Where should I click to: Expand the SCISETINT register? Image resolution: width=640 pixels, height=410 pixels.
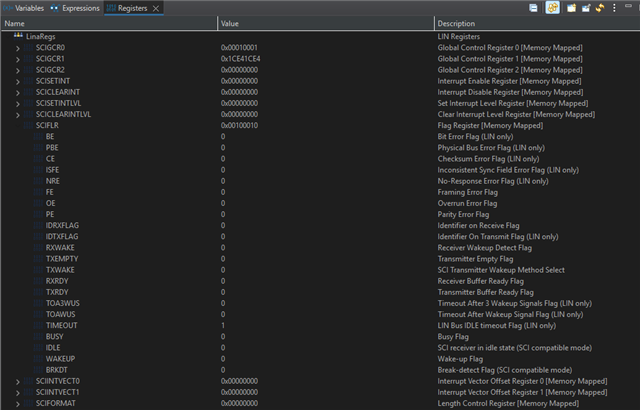[x=18, y=82]
